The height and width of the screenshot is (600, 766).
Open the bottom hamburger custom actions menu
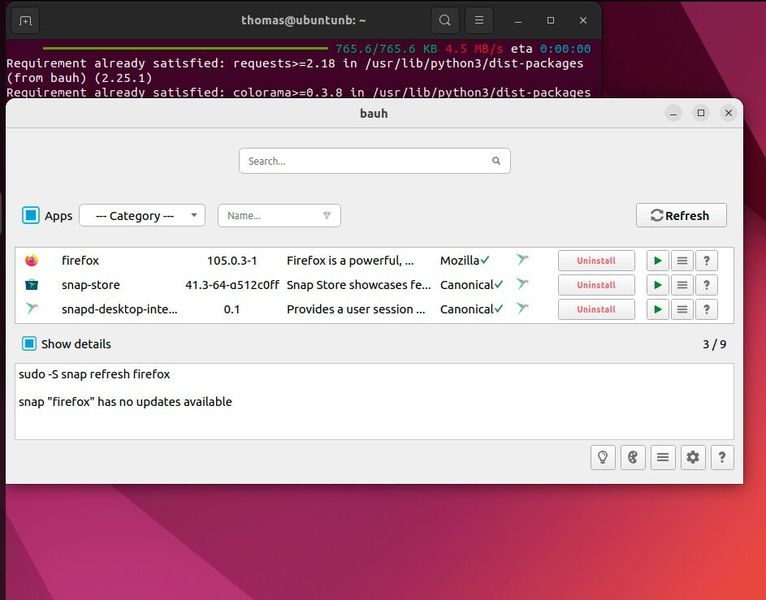662,457
